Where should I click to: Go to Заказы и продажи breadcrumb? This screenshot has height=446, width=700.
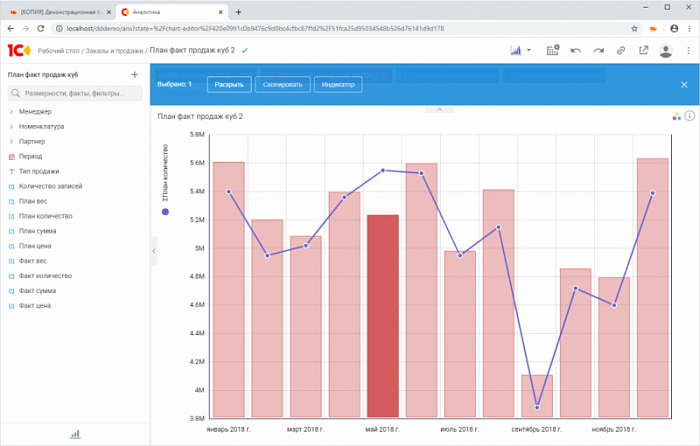[114, 50]
